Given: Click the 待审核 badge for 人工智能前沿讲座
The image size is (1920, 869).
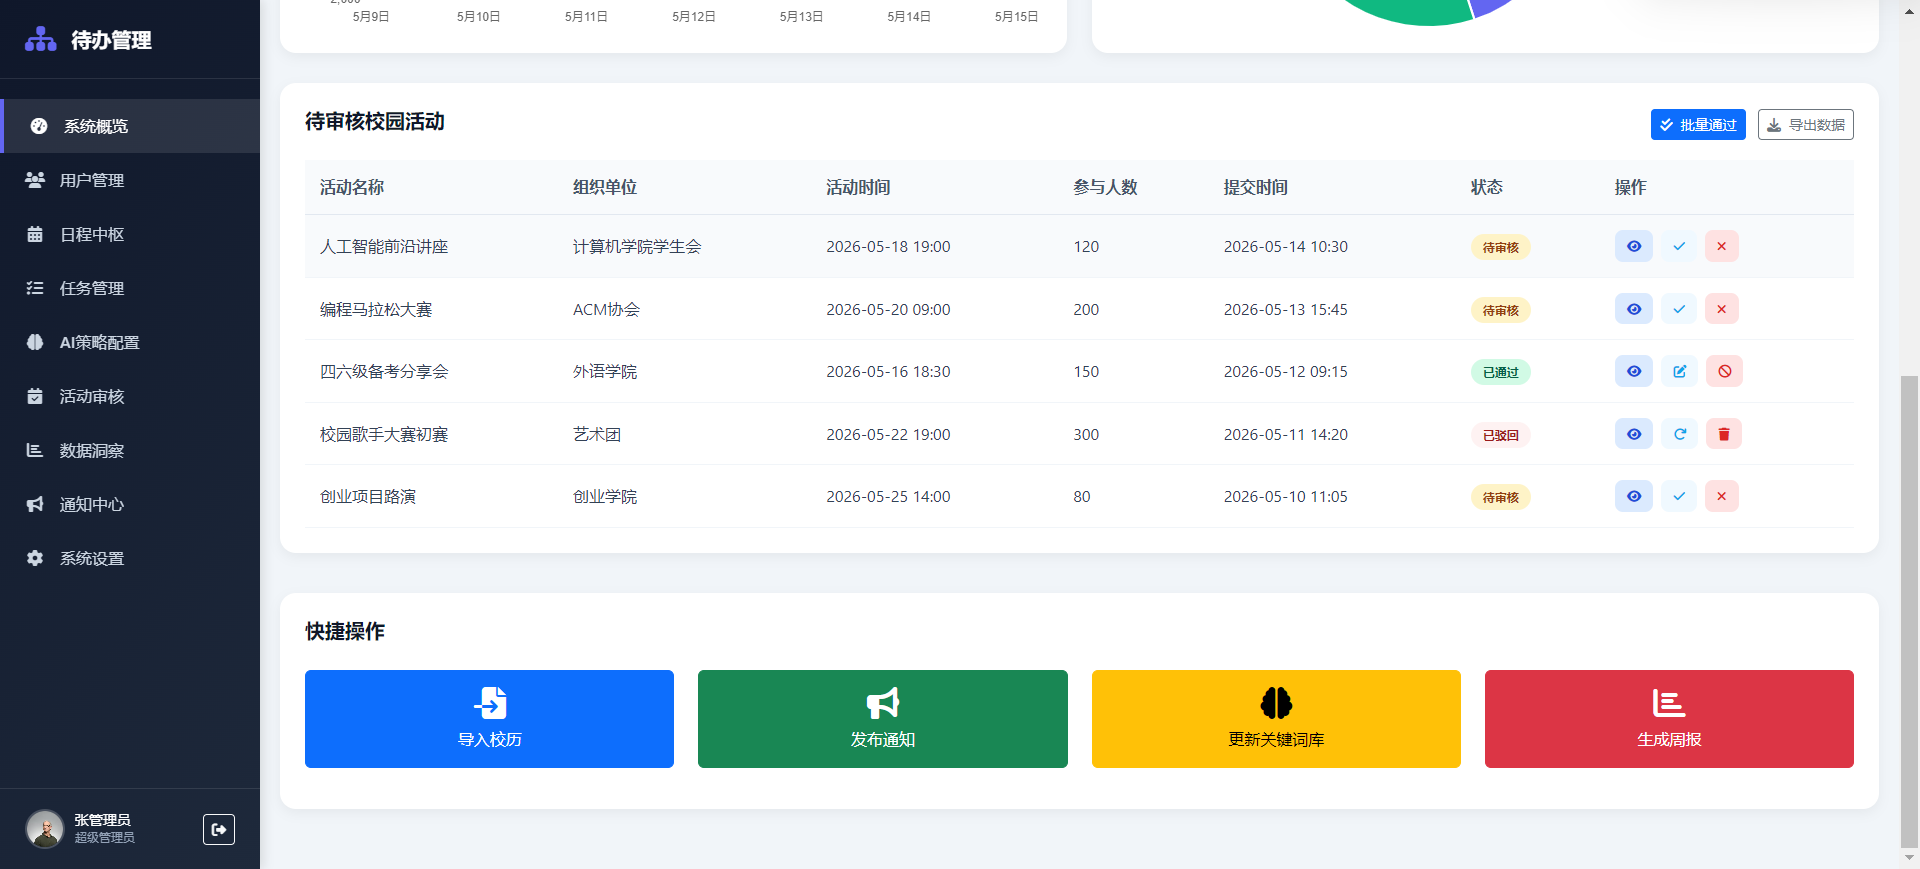Looking at the screenshot, I should (1500, 247).
